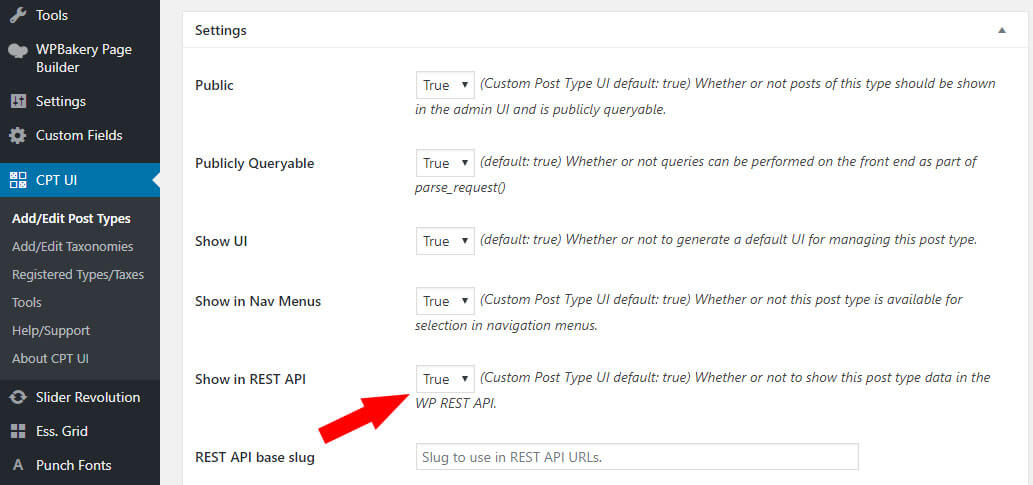
Task: Click the Show in REST API label
Action: click(x=250, y=379)
